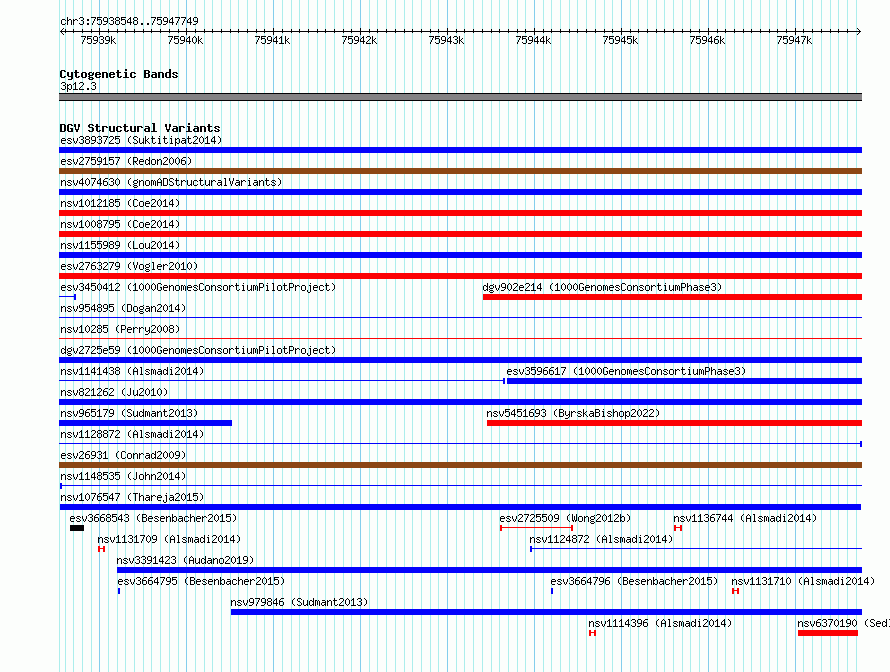Viewport: 890px width, 672px height.
Task: Select the nsv1155989 (Lou2014) label
Action: pos(120,245)
